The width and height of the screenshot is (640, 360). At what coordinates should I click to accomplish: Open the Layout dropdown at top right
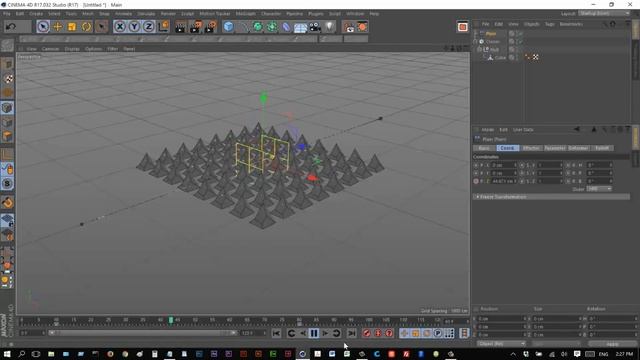pyautogui.click(x=604, y=13)
